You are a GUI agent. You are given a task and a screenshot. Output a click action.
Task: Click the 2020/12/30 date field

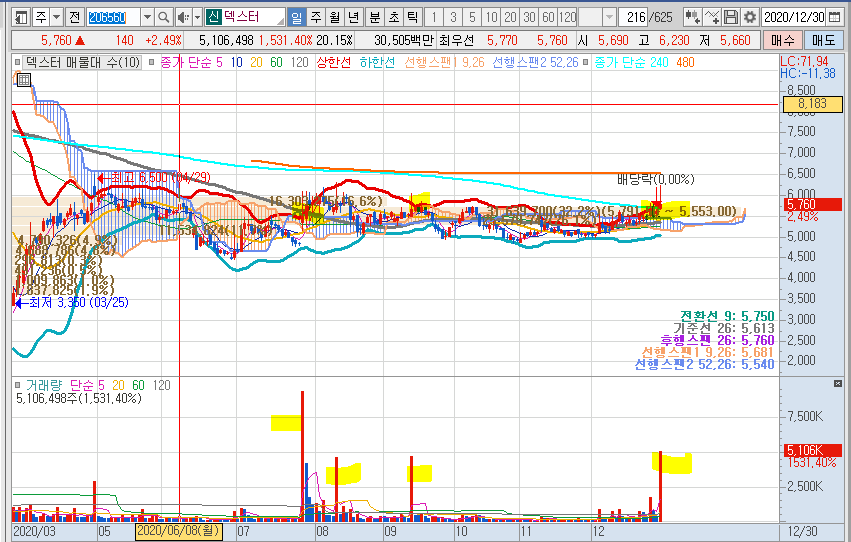click(x=795, y=17)
